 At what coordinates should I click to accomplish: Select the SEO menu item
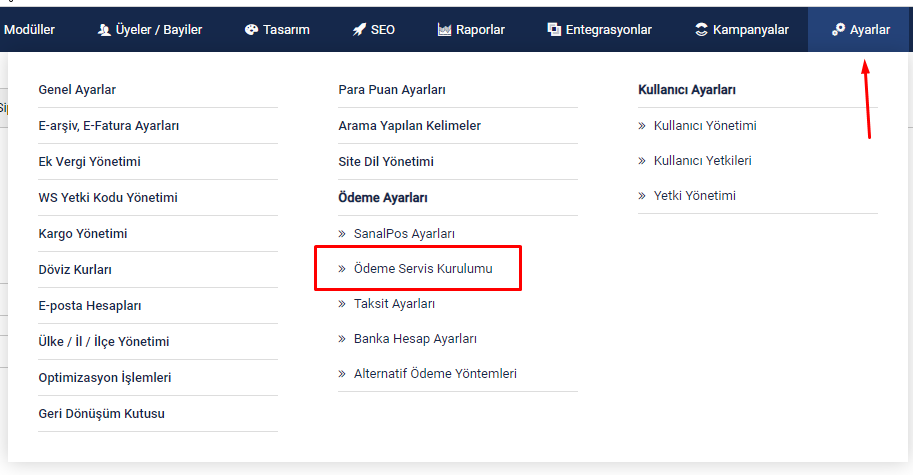(x=373, y=30)
